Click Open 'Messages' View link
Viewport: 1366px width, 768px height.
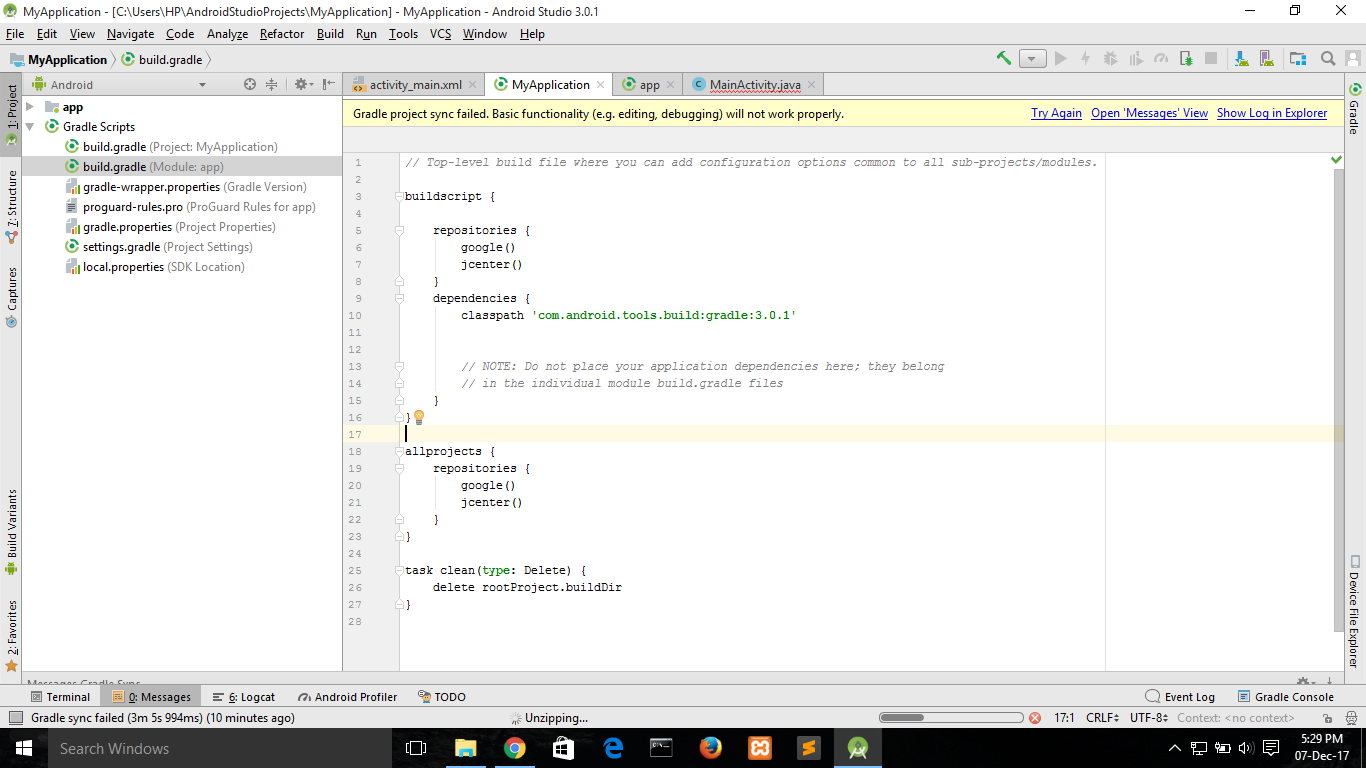tap(1149, 113)
